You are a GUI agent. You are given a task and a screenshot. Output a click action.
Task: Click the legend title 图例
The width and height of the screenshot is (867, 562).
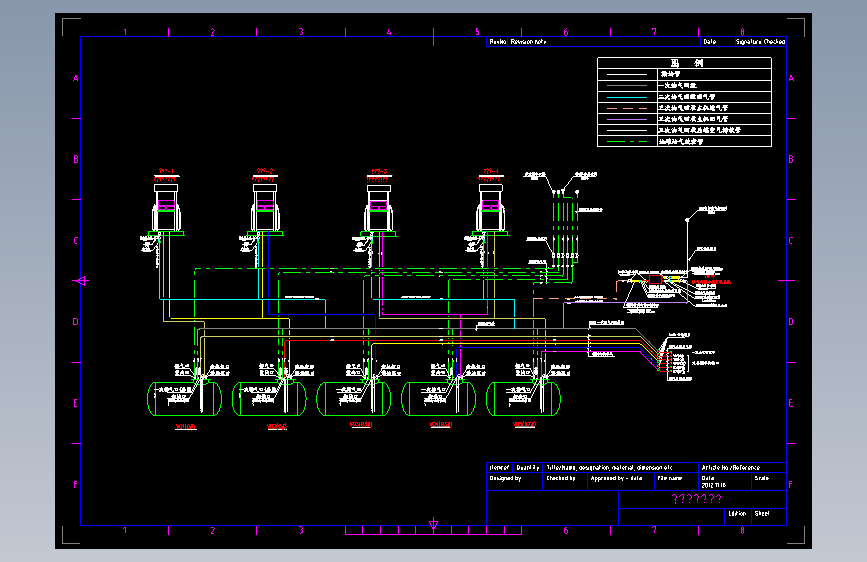tap(686, 63)
